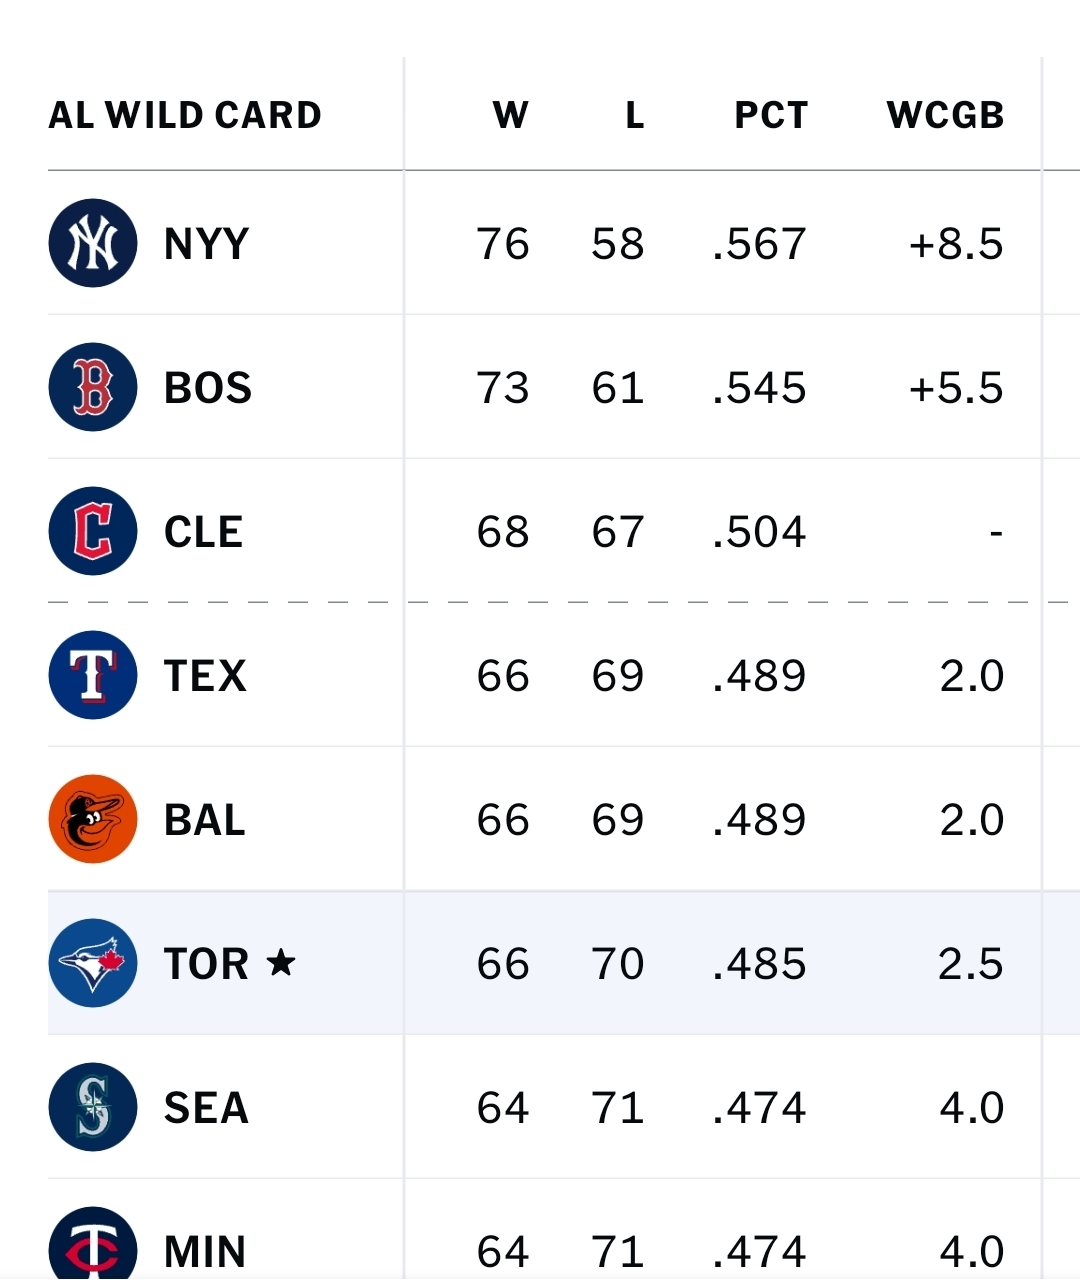Image resolution: width=1080 pixels, height=1280 pixels.
Task: Sort standings by W column header
Action: [510, 115]
